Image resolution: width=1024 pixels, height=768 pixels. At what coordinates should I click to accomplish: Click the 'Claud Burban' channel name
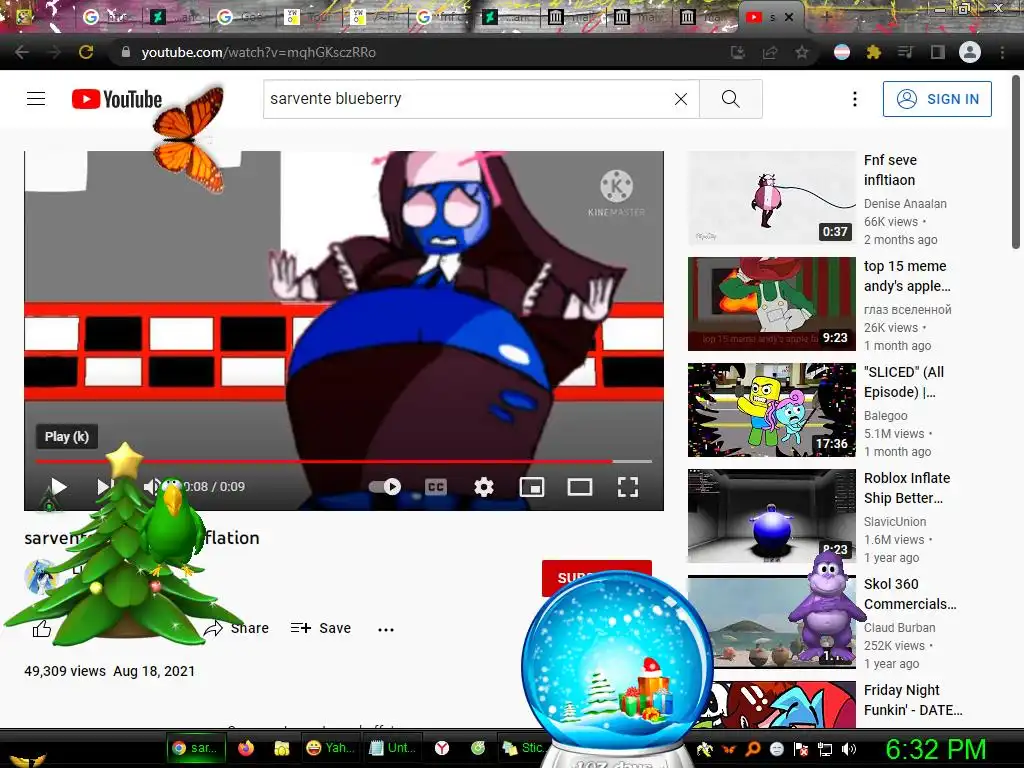899,628
